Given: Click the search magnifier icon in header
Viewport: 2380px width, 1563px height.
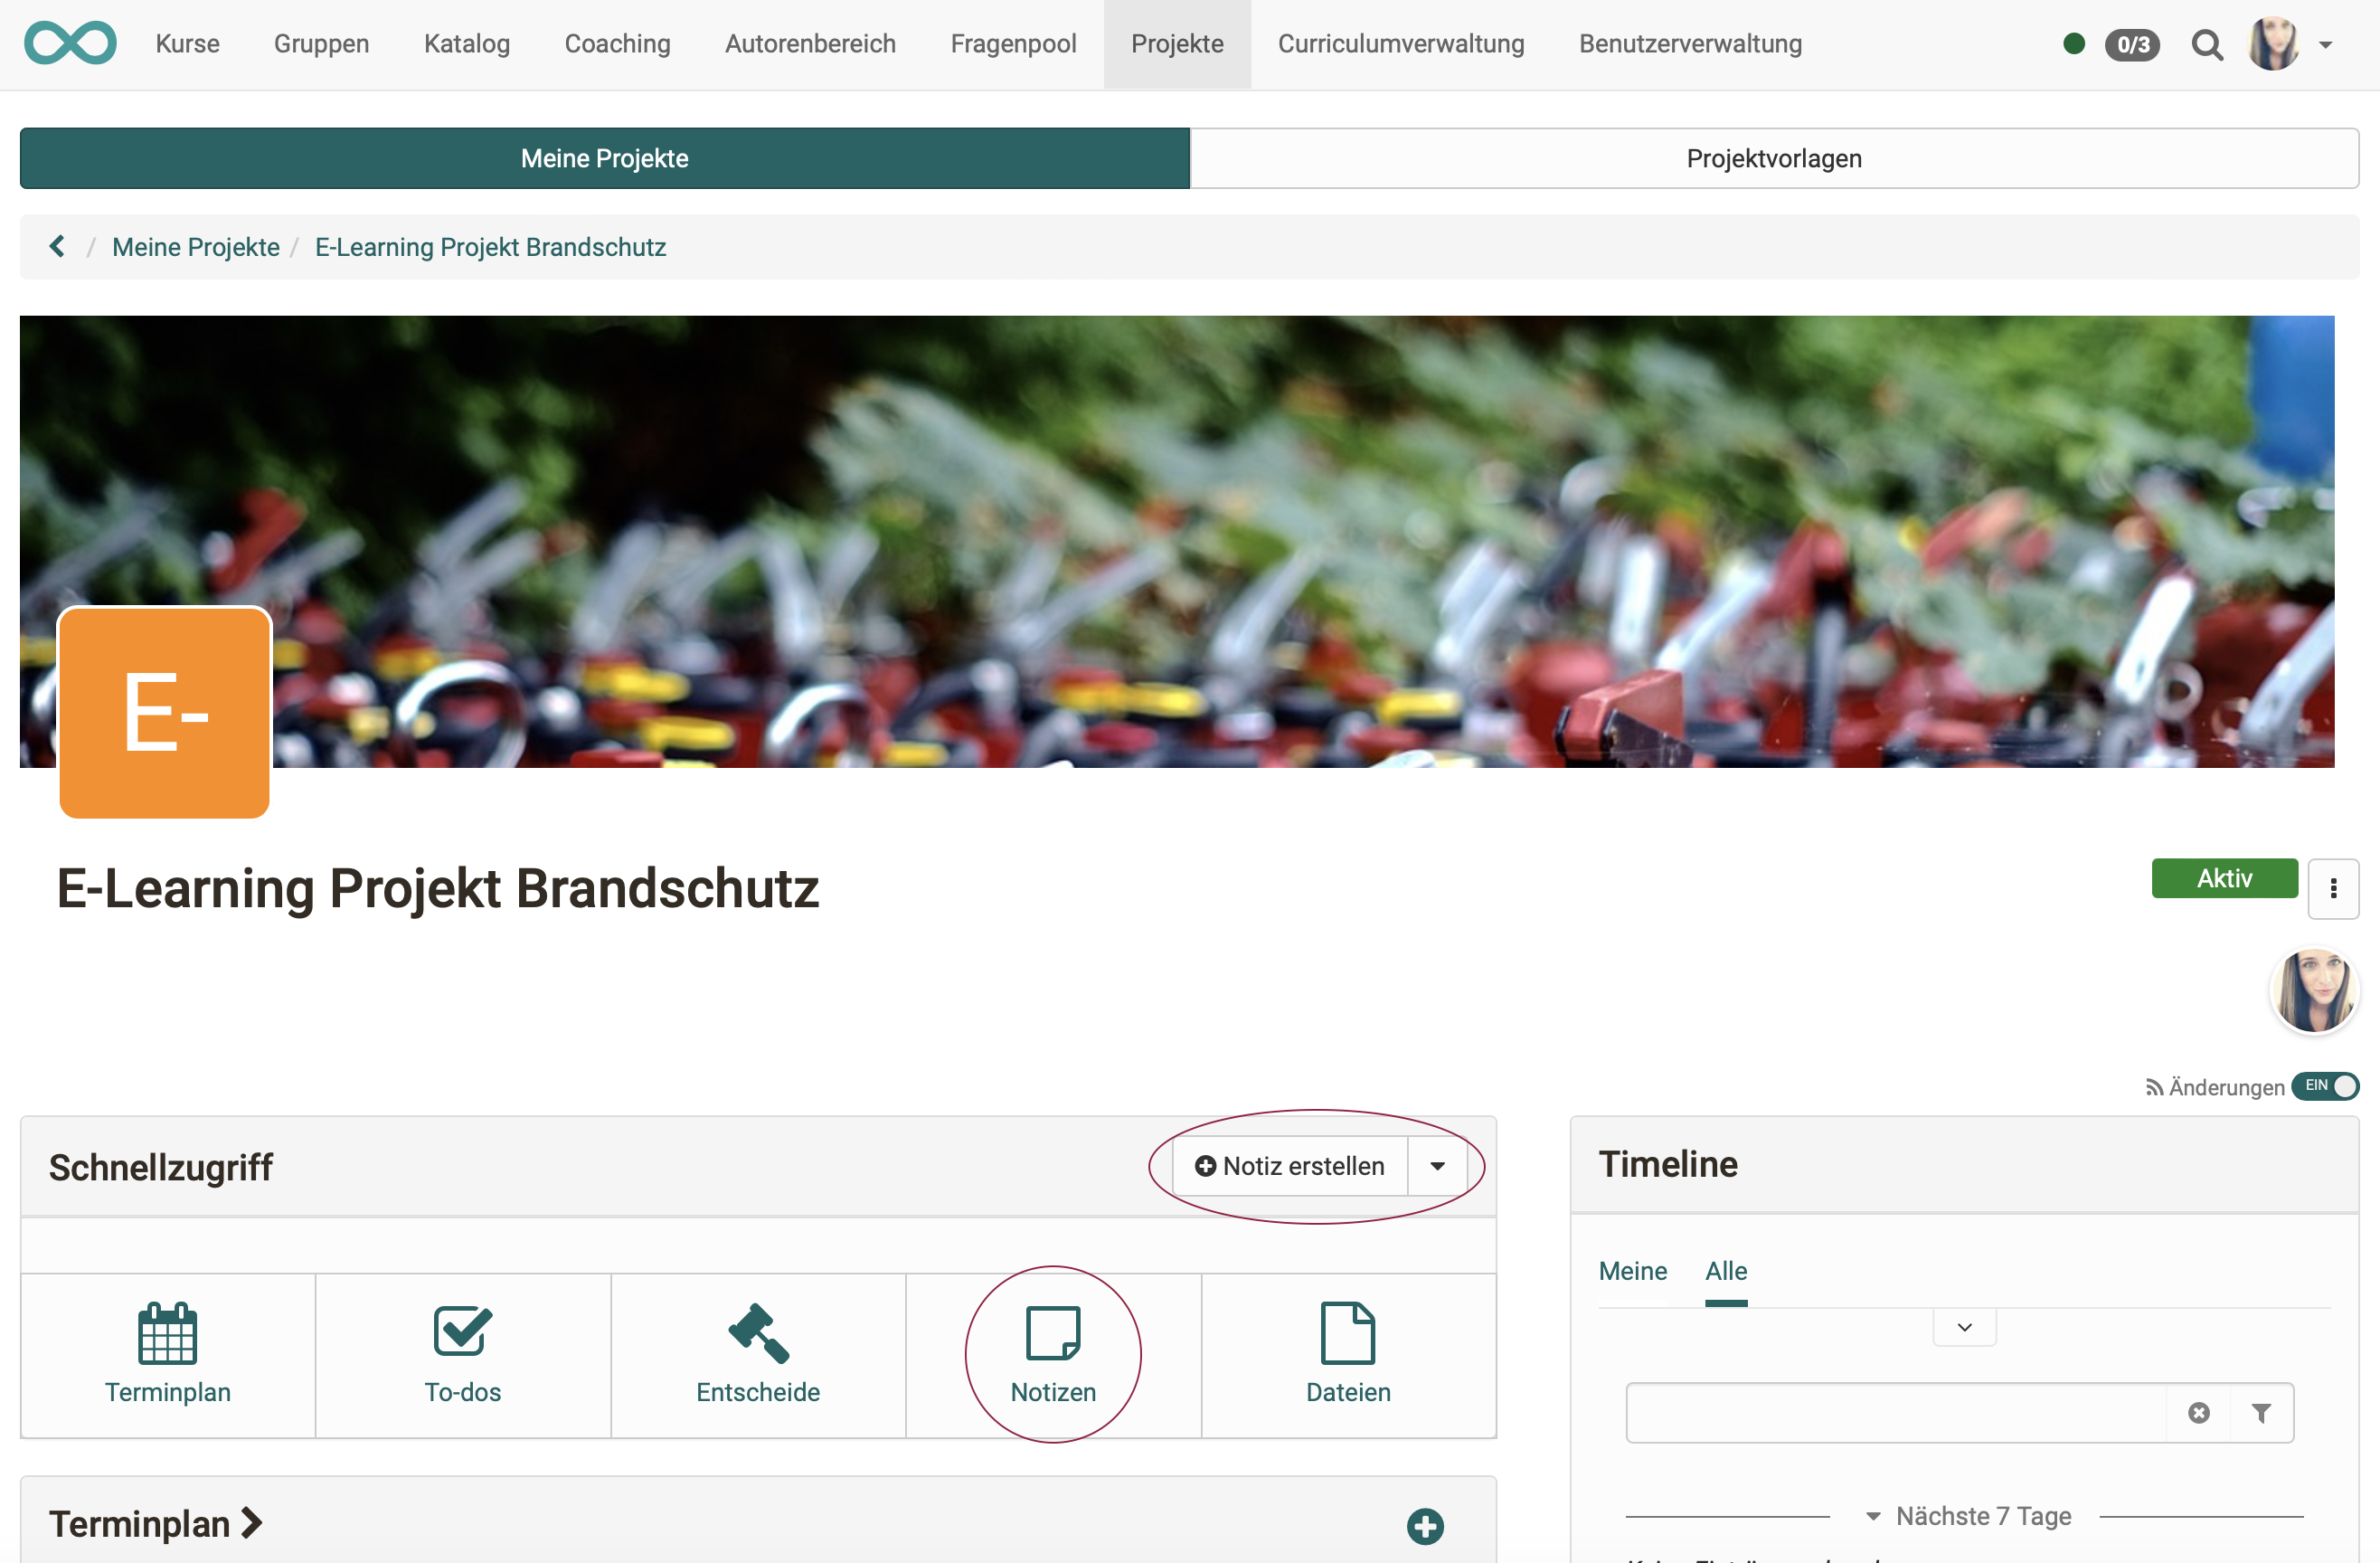Looking at the screenshot, I should [x=2206, y=45].
